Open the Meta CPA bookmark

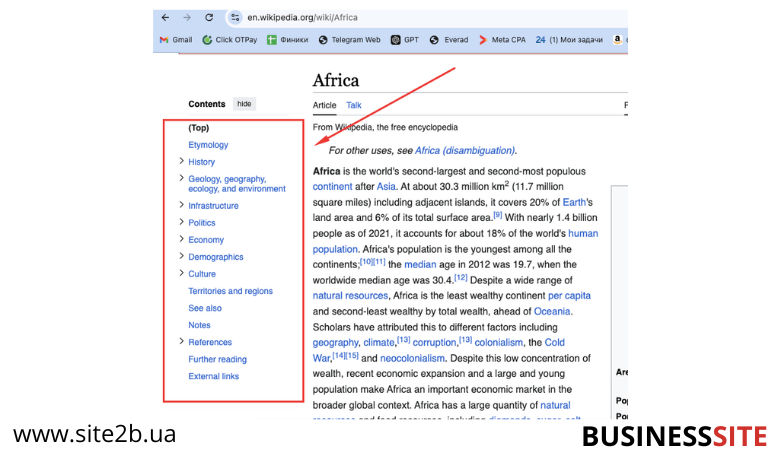pyautogui.click(x=502, y=40)
